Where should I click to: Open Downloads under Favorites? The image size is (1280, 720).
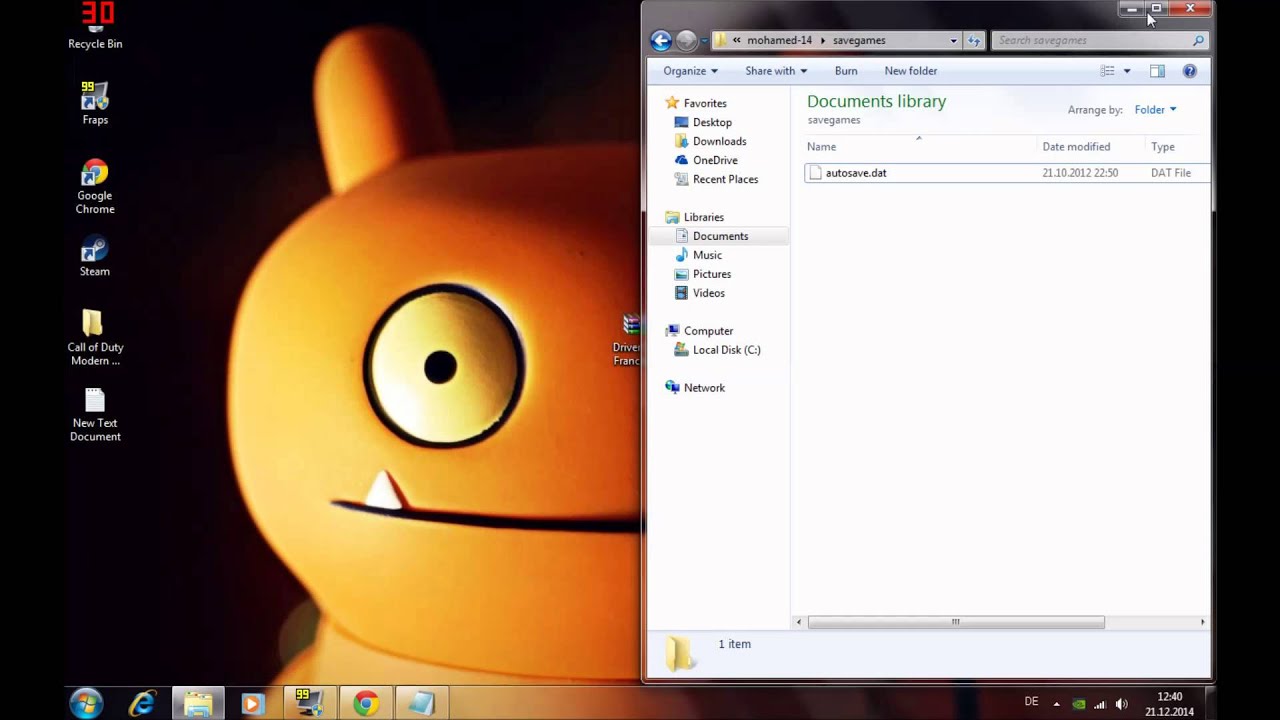(x=719, y=141)
